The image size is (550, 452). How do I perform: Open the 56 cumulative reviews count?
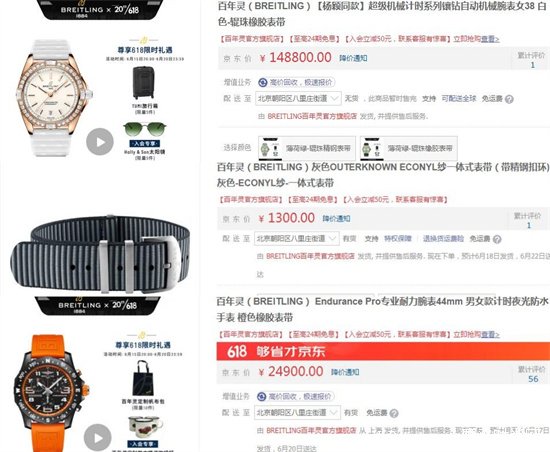click(533, 379)
